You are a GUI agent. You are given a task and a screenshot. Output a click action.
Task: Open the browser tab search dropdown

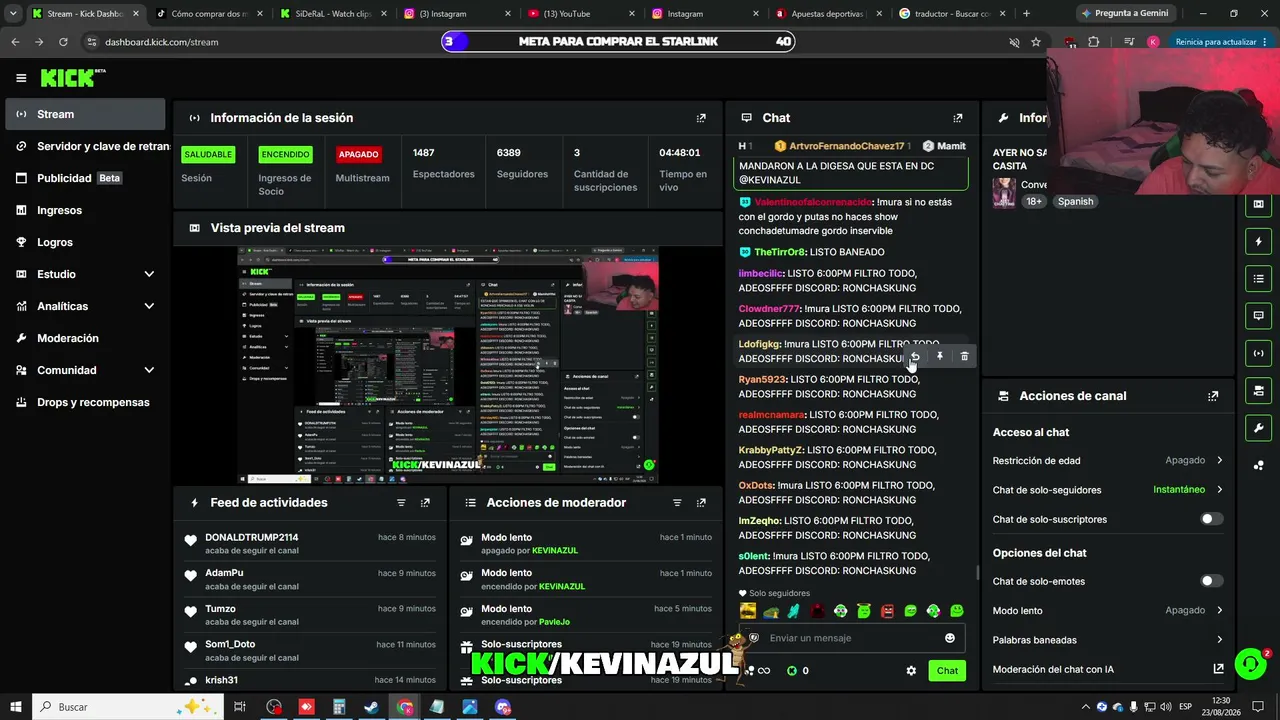coord(13,14)
